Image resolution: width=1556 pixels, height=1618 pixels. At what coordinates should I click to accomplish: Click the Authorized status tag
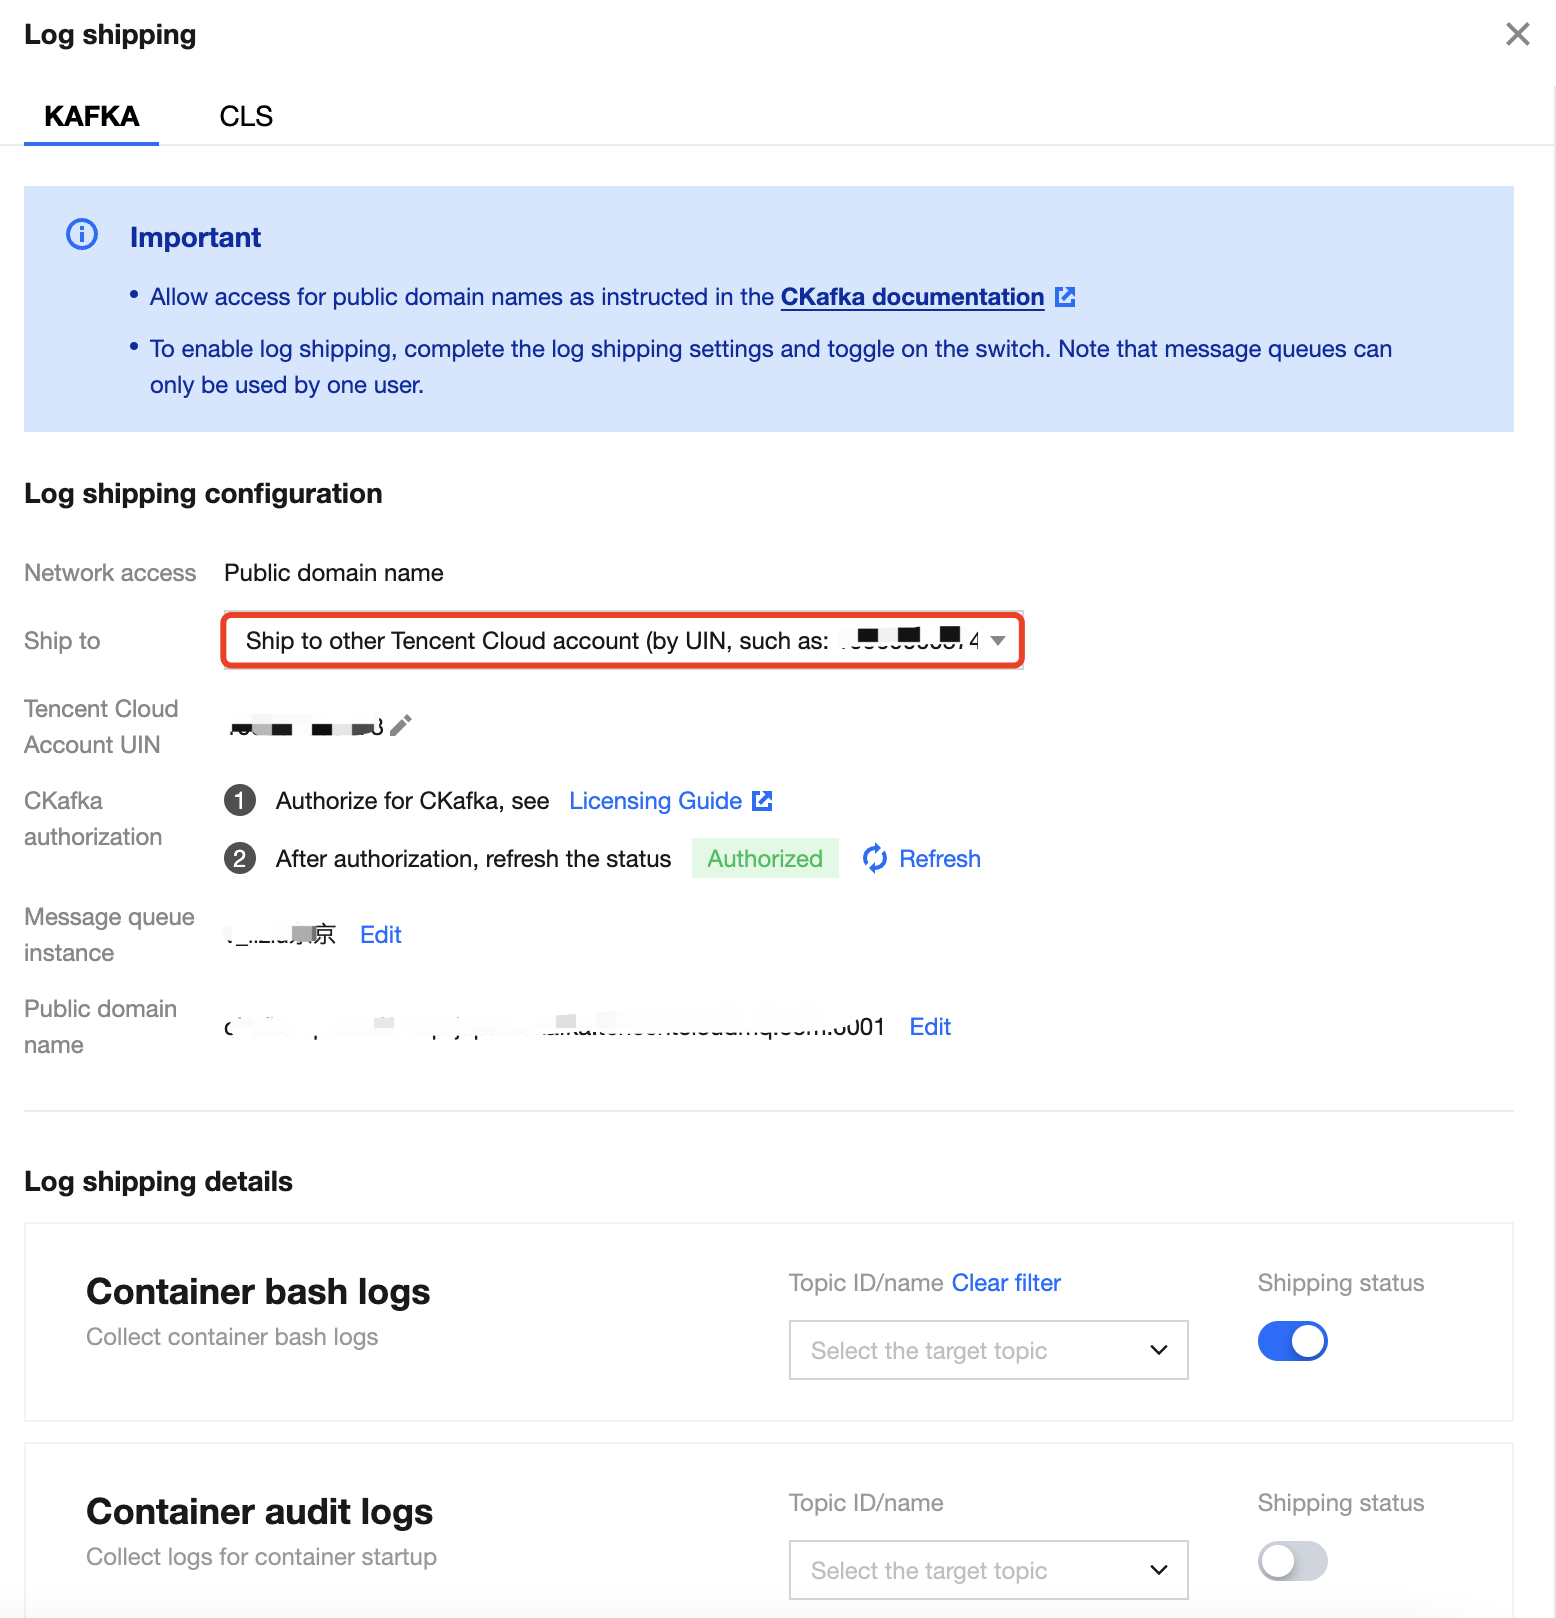tap(765, 859)
